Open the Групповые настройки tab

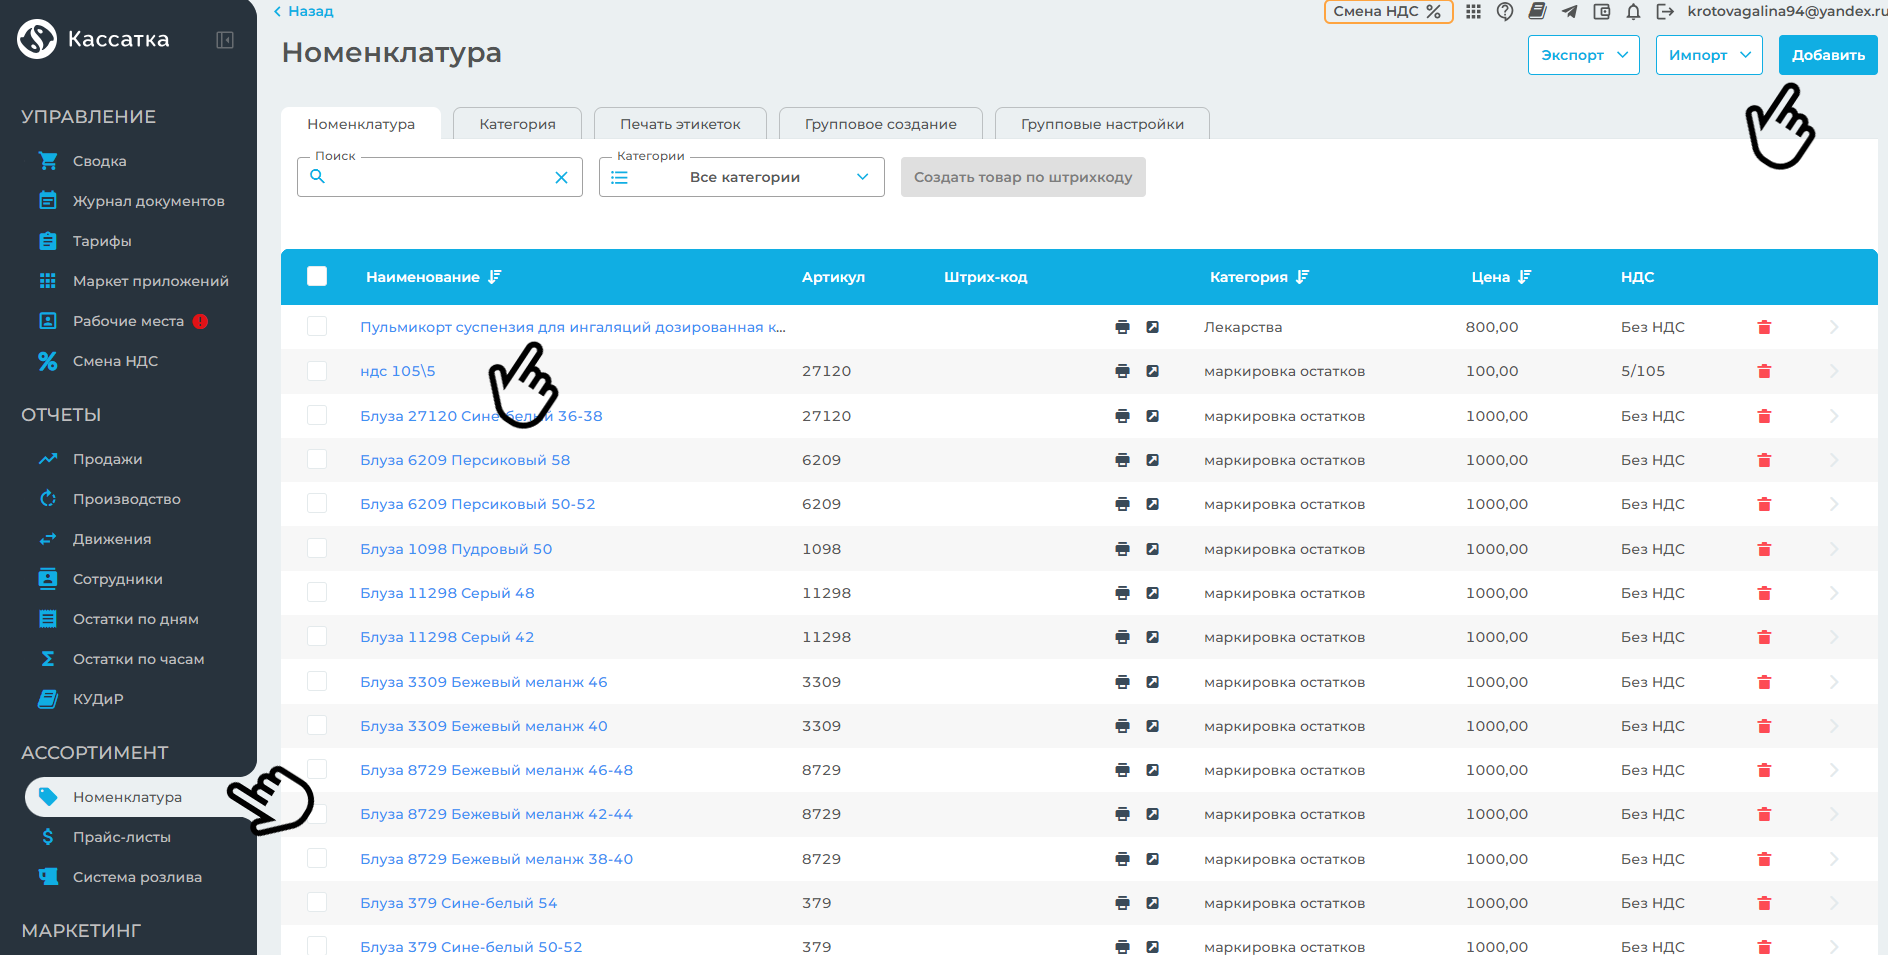coord(1102,124)
